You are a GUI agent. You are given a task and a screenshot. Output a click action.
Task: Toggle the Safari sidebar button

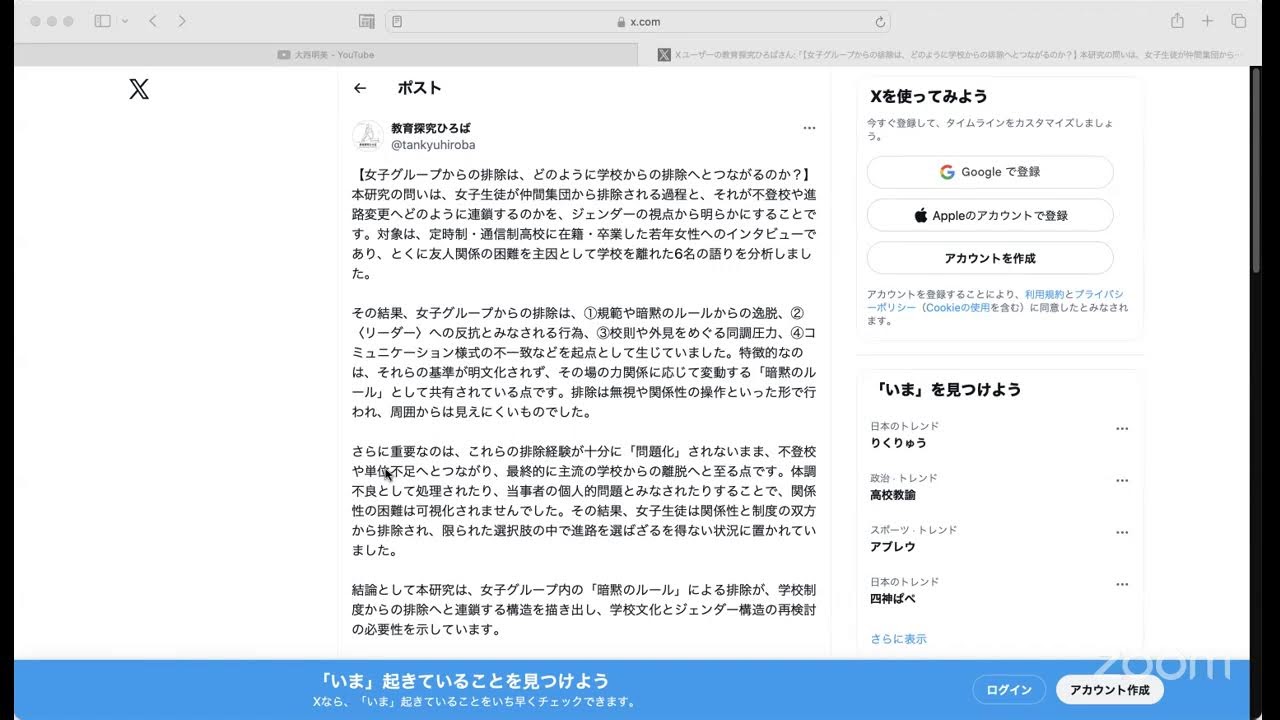[x=102, y=21]
